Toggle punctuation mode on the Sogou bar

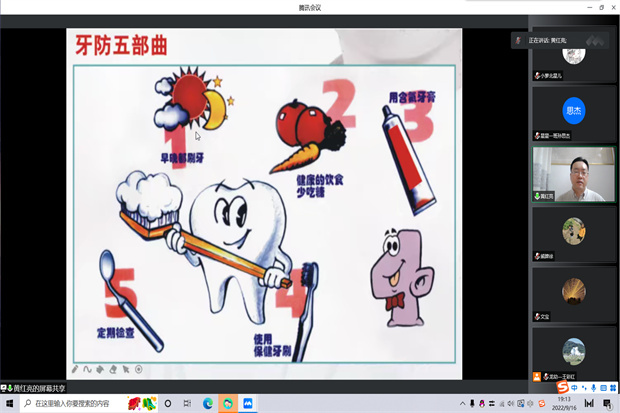[584, 388]
